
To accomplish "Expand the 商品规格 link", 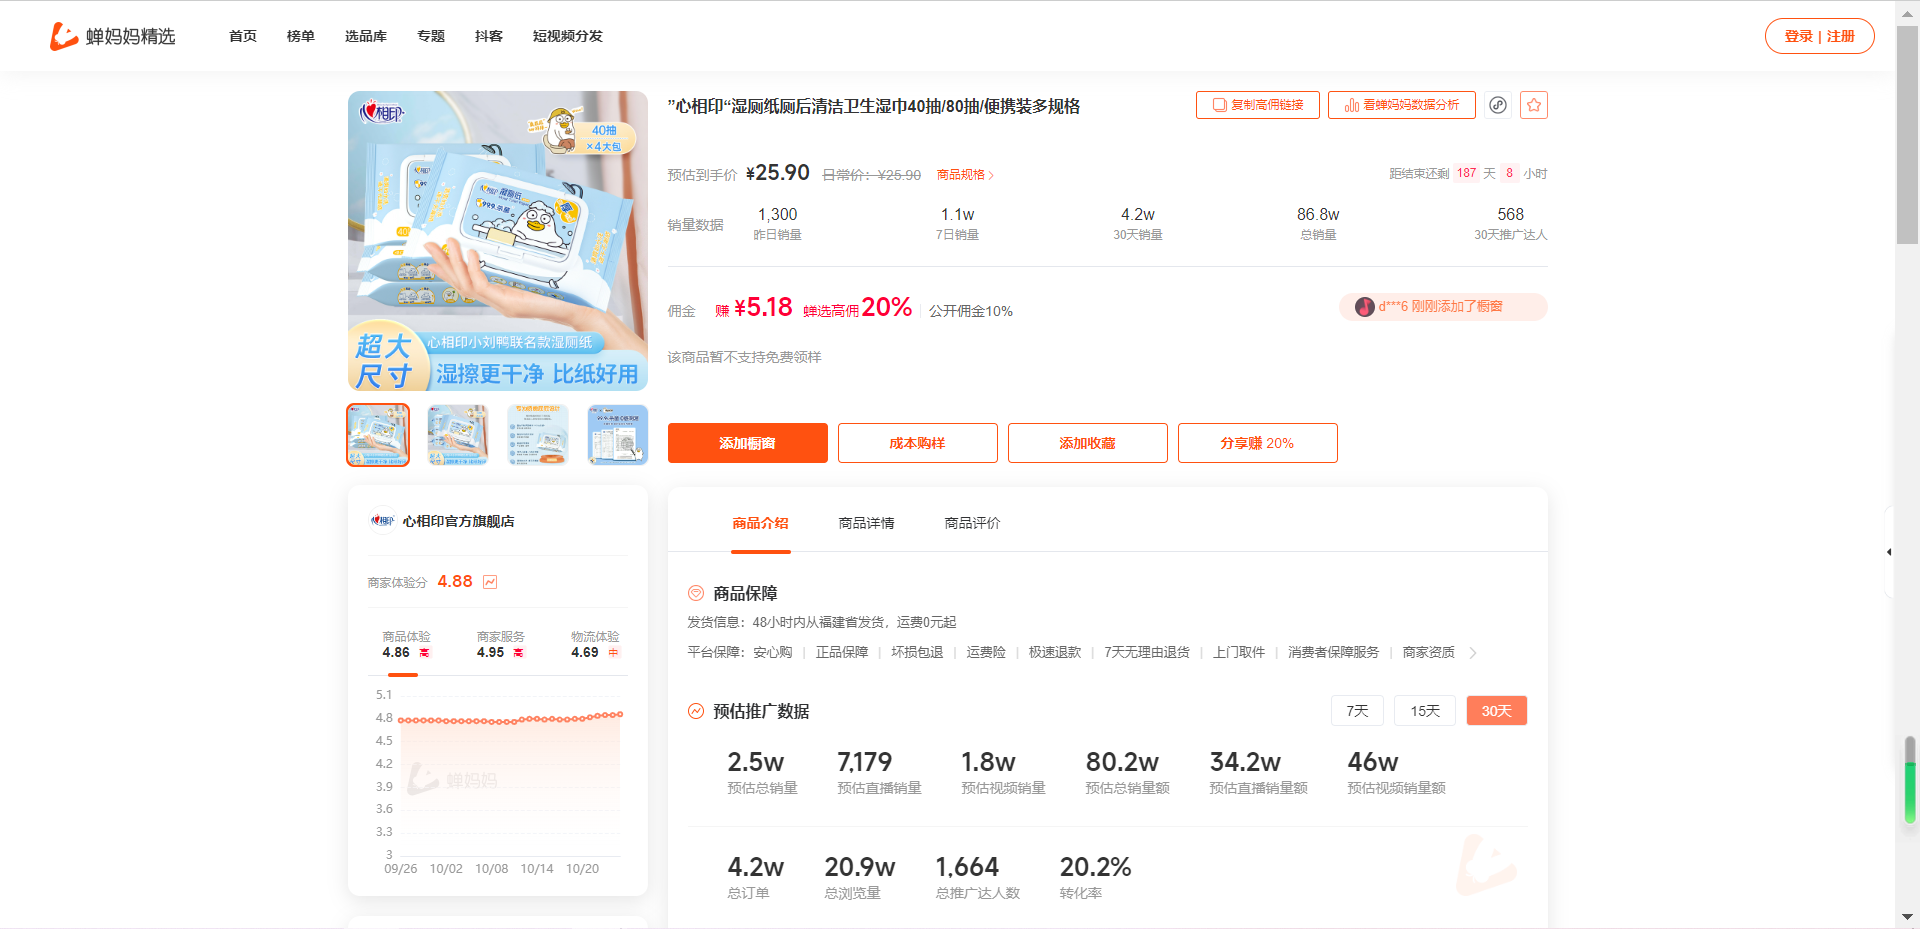I will click(x=965, y=175).
